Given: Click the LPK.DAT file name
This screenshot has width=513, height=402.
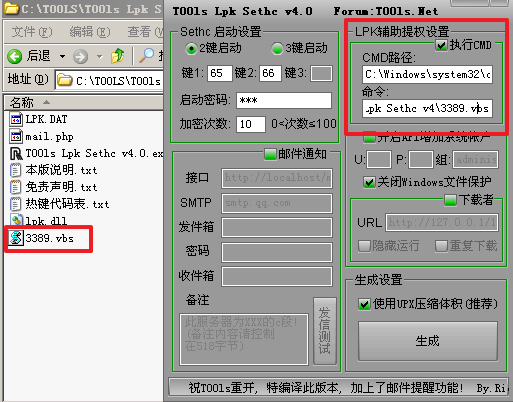Looking at the screenshot, I should [x=46, y=119].
